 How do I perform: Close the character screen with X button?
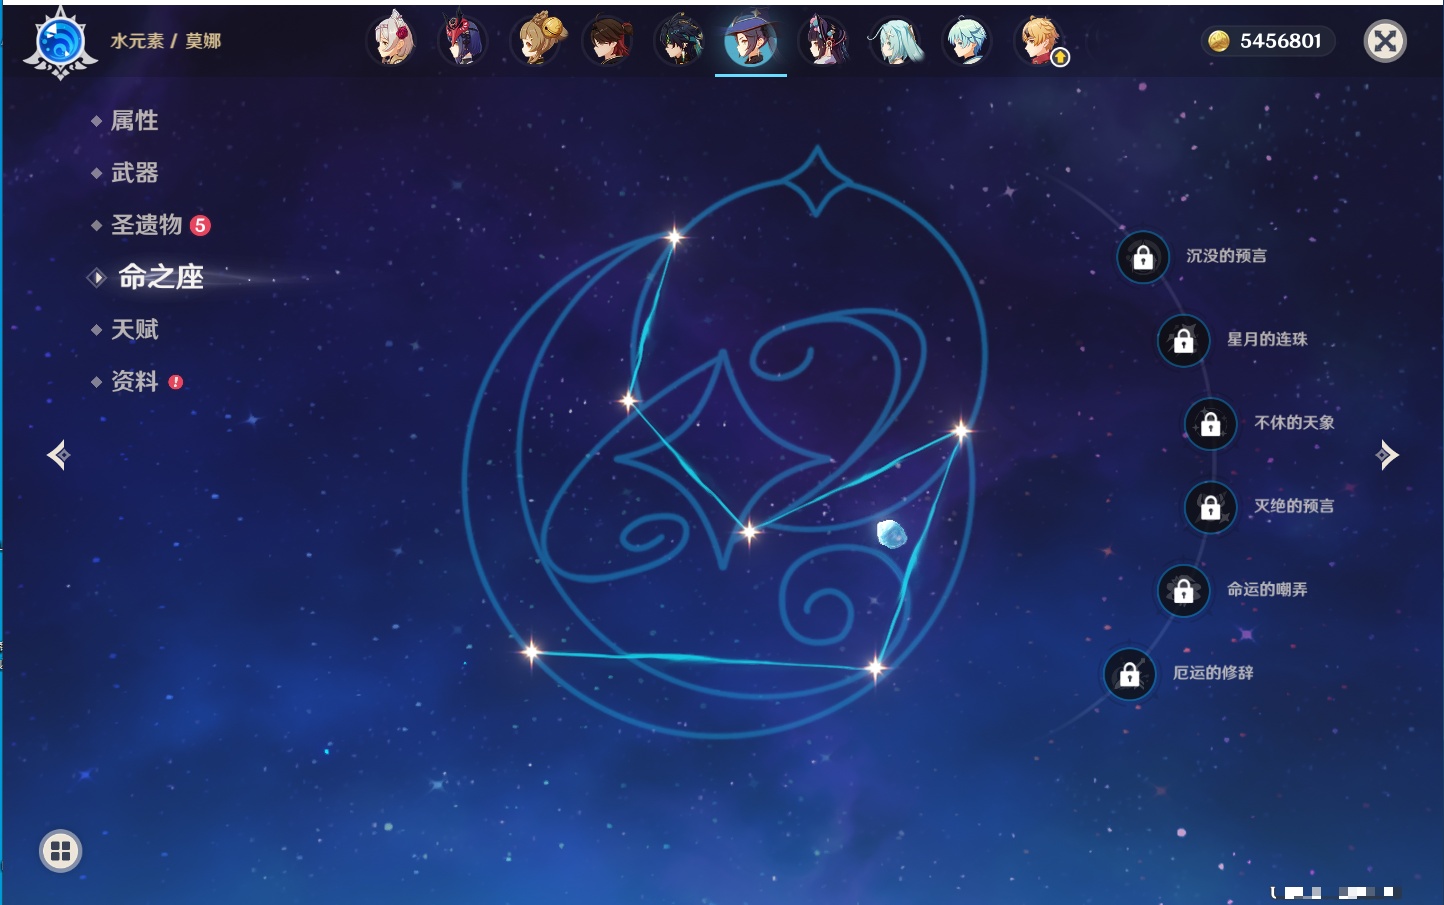[x=1385, y=41]
